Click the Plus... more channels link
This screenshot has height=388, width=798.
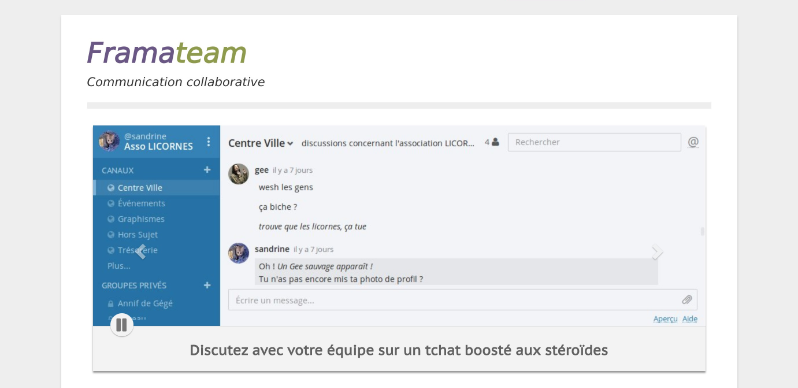(x=119, y=266)
